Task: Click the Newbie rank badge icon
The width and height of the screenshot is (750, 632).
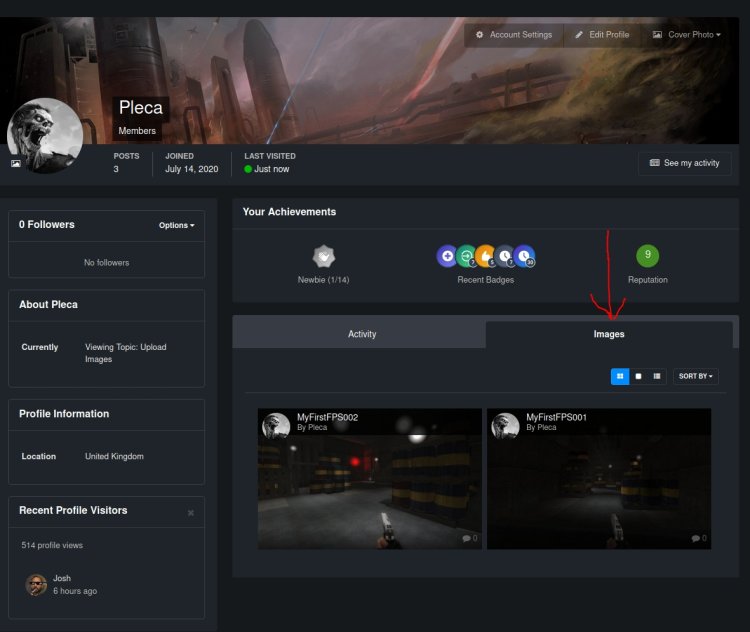Action: tap(323, 256)
